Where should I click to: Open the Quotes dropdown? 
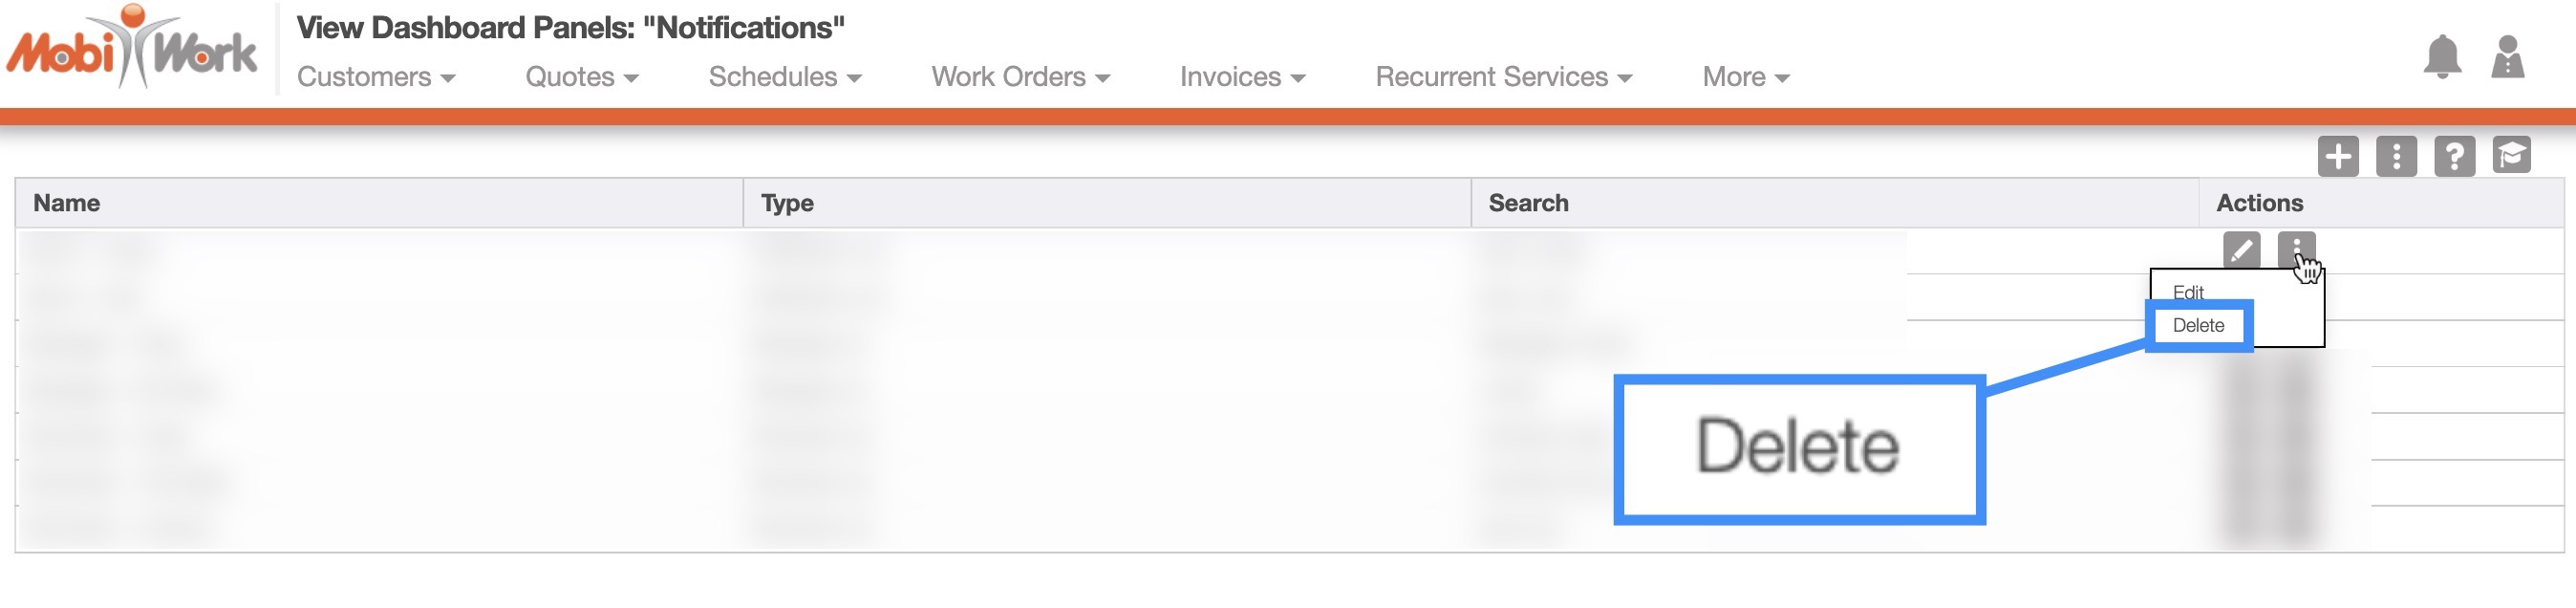click(581, 77)
